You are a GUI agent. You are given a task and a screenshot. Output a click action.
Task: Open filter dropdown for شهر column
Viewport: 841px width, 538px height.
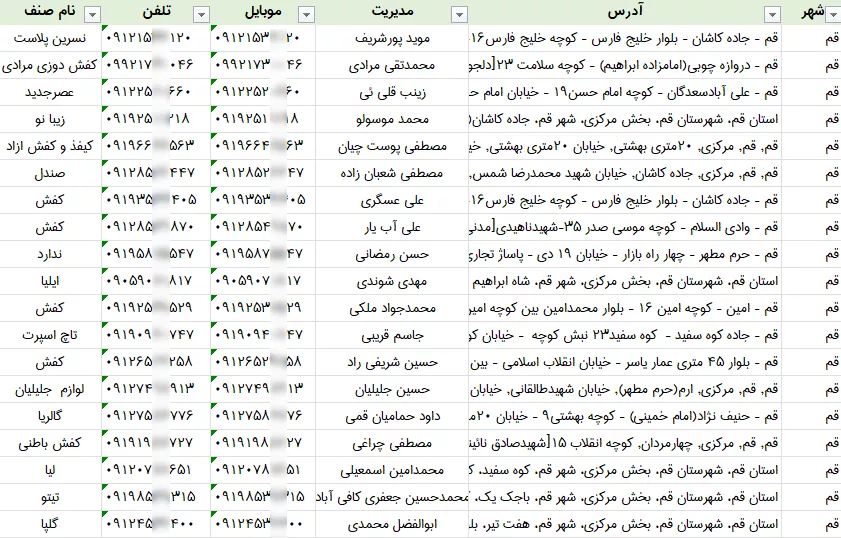pos(835,14)
